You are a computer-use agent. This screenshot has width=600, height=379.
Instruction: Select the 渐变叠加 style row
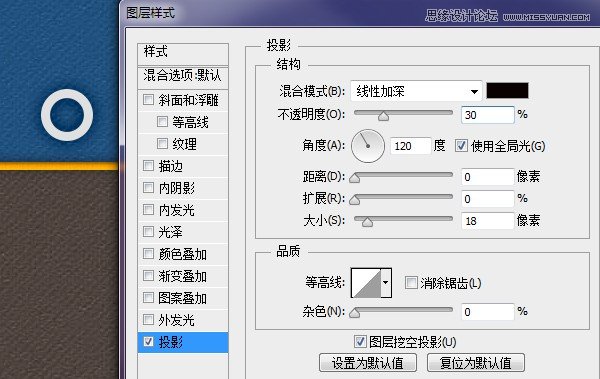(183, 276)
